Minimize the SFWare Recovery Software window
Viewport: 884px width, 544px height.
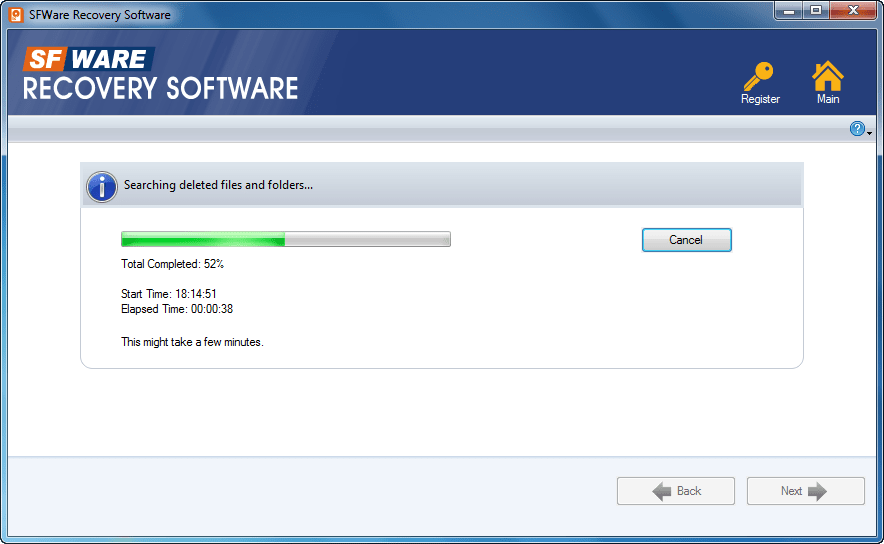(789, 11)
